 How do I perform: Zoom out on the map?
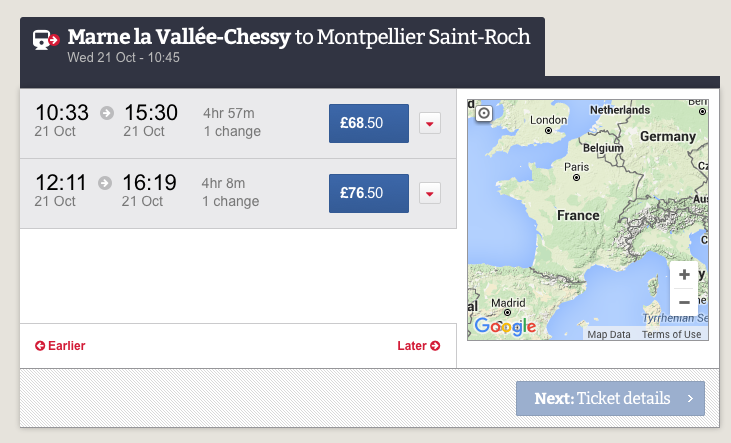click(684, 302)
